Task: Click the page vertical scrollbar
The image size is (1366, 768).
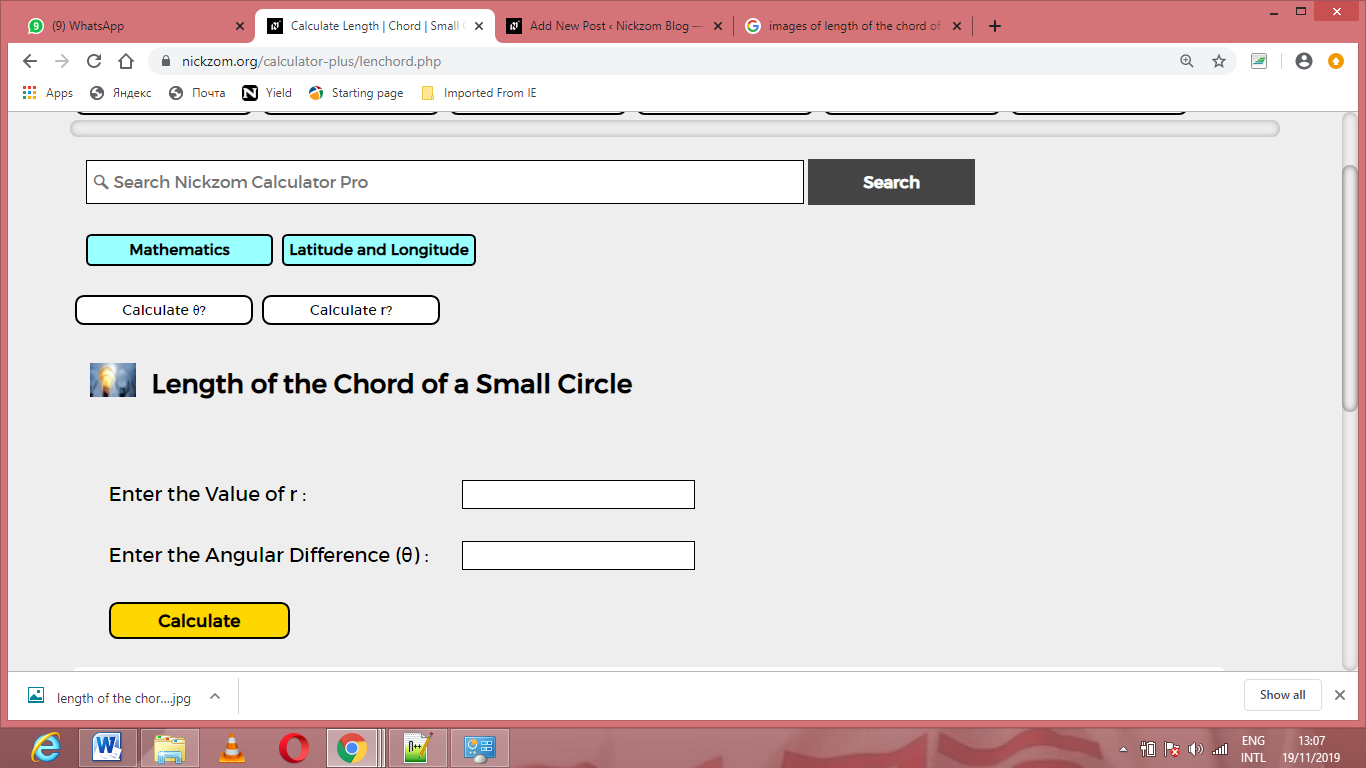Action: click(1350, 288)
